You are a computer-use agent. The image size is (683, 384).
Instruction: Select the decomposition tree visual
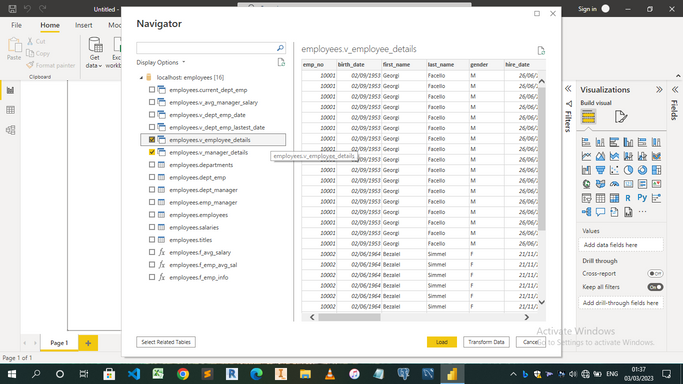[586, 212]
